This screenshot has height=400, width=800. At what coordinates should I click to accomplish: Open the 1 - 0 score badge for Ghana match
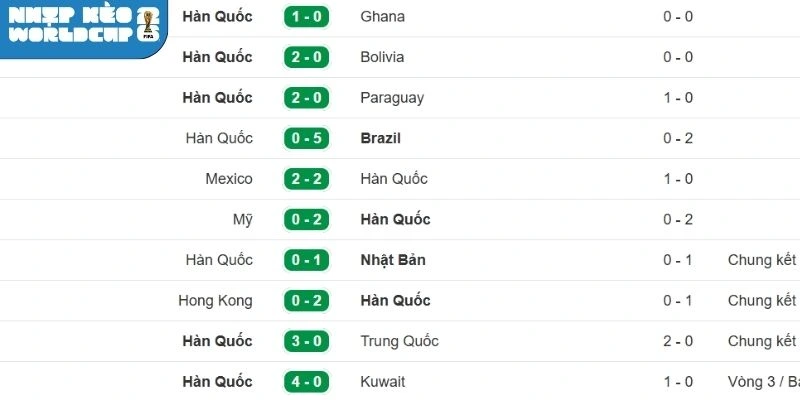pos(307,17)
